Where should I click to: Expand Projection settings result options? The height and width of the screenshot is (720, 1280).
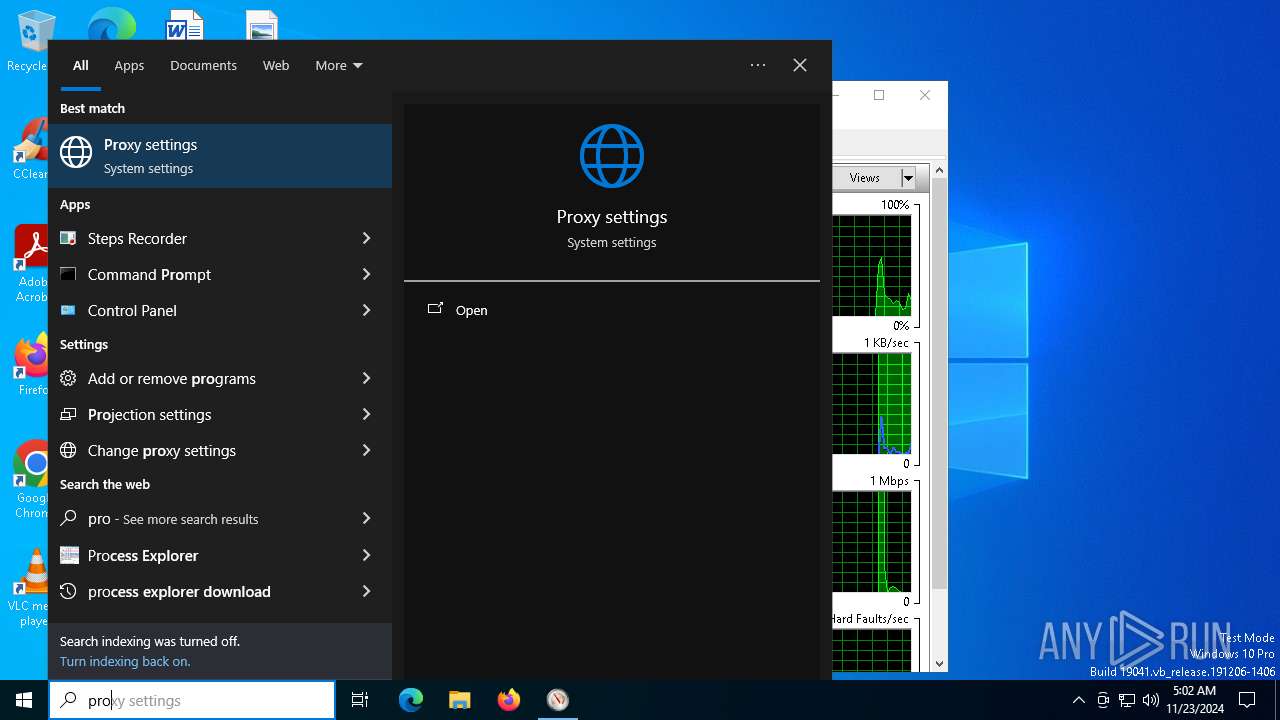pos(366,414)
